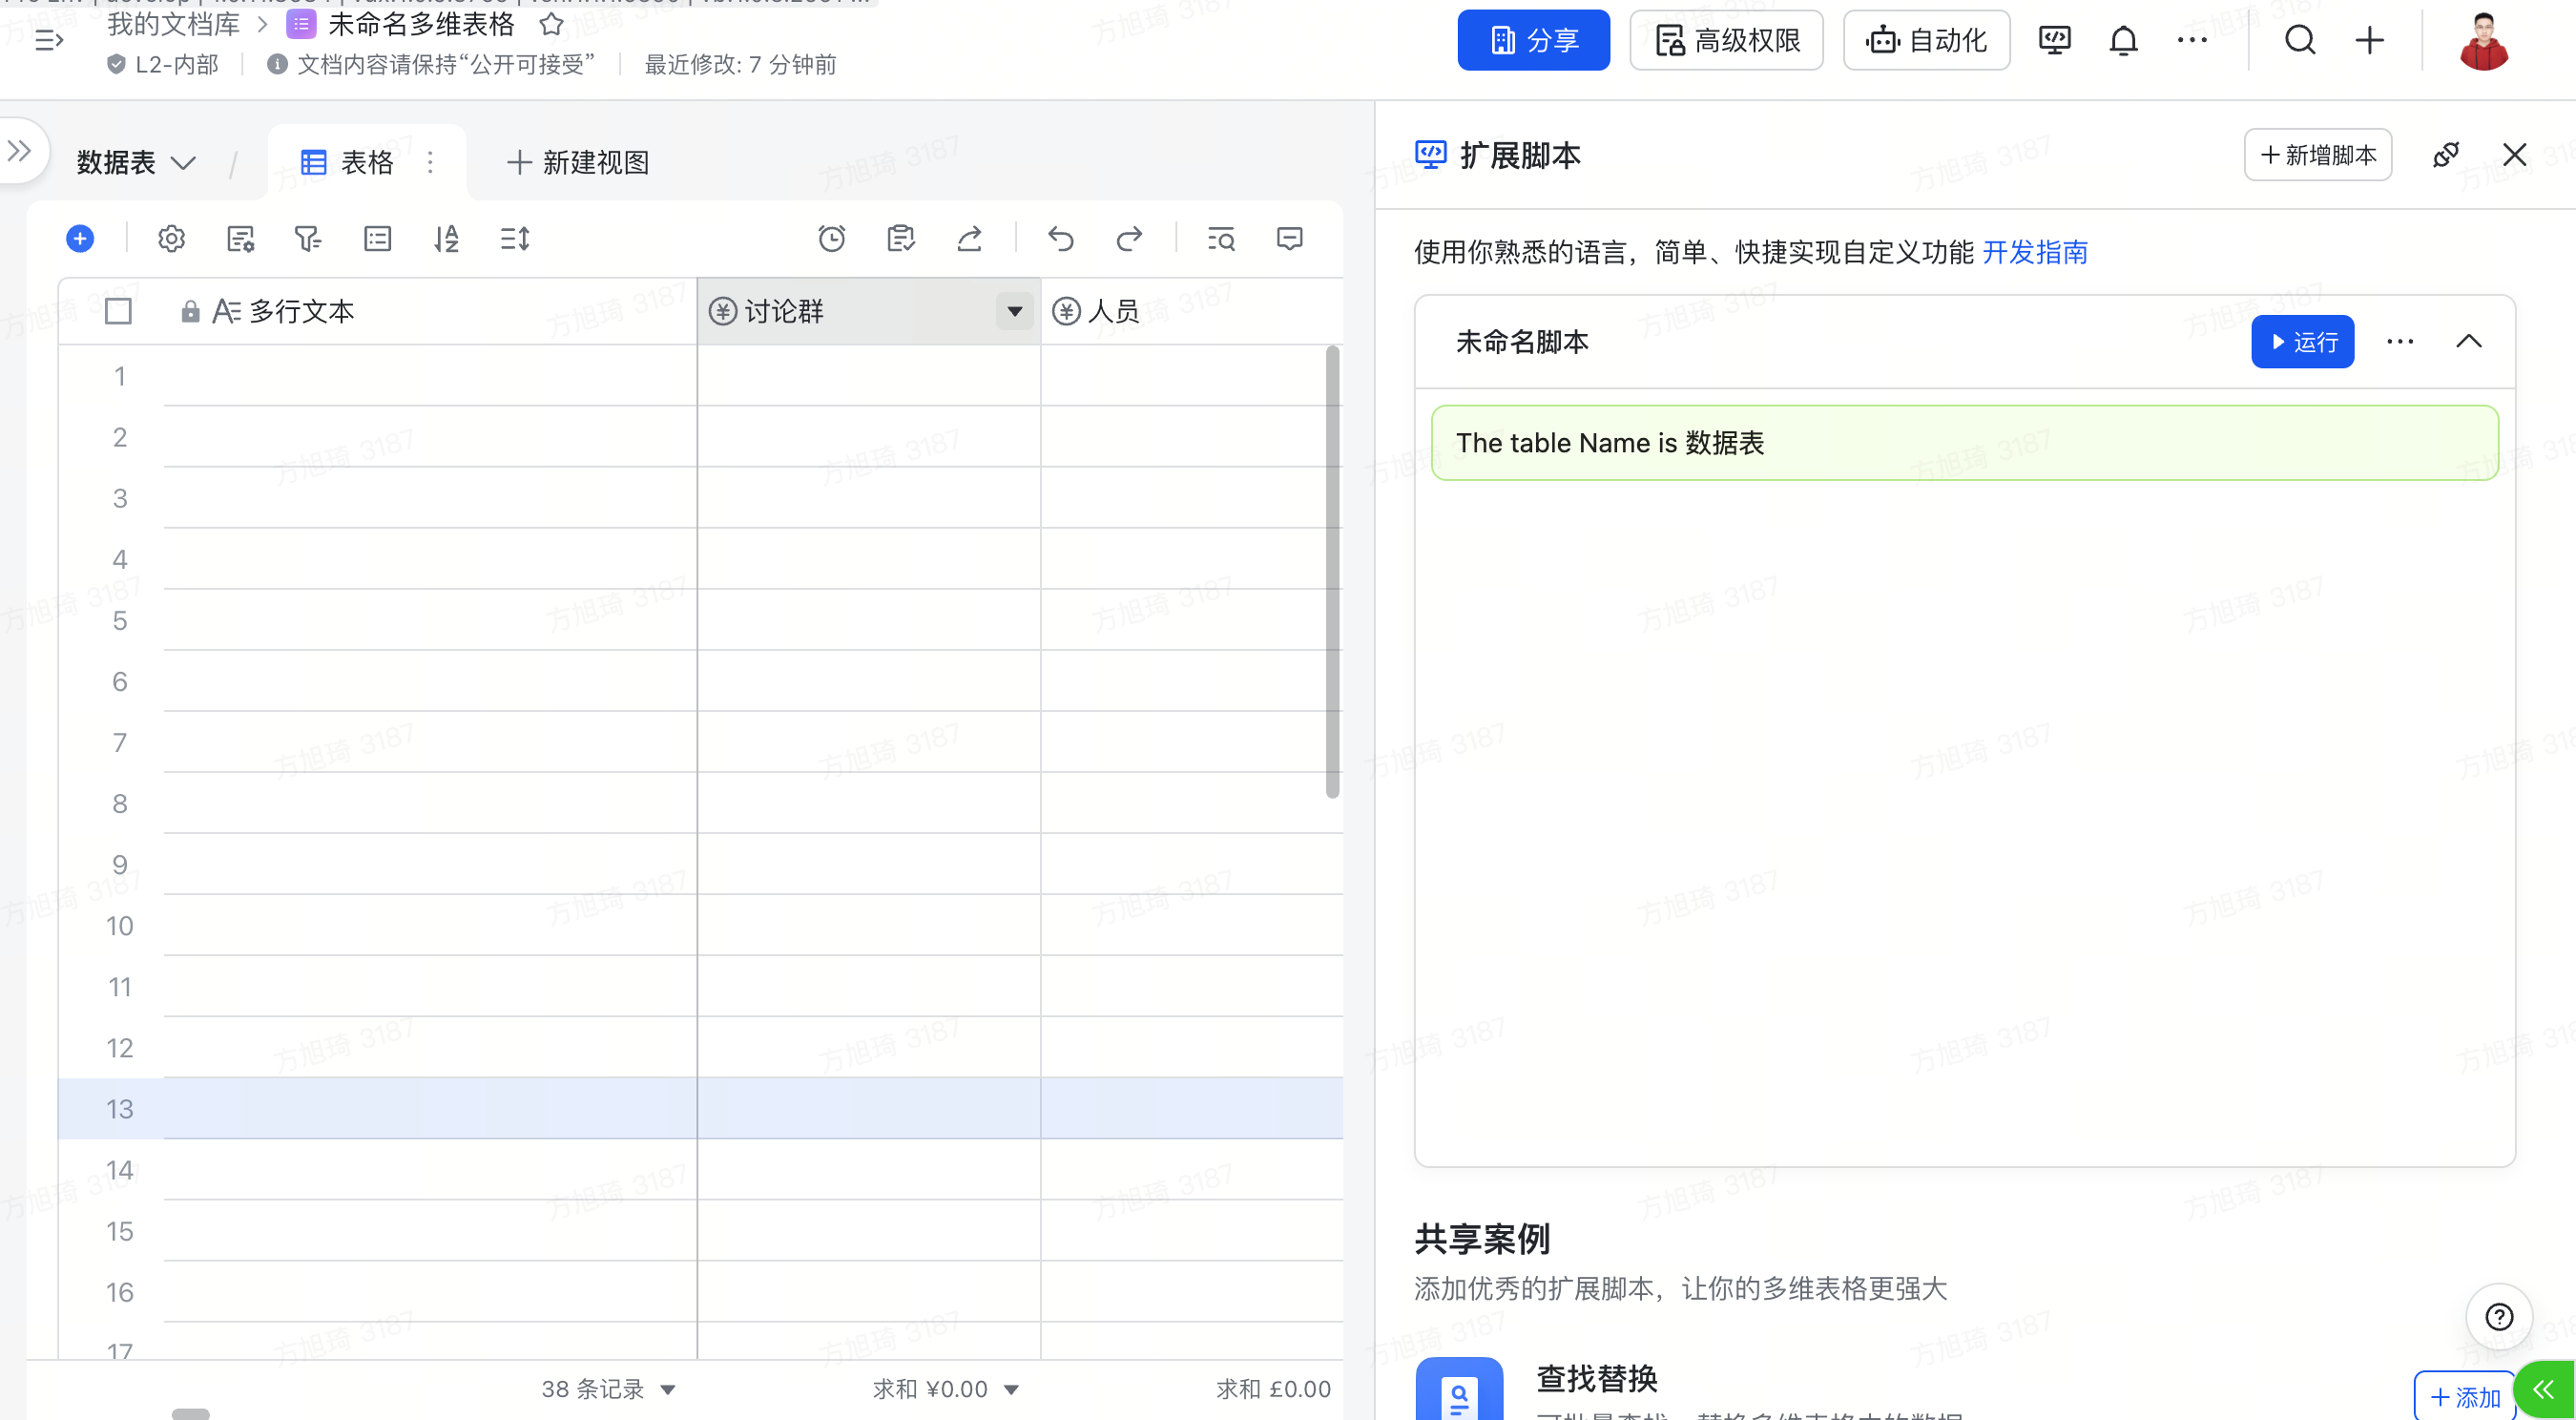
Task: Click the top search magnifier icon
Action: (2301, 40)
